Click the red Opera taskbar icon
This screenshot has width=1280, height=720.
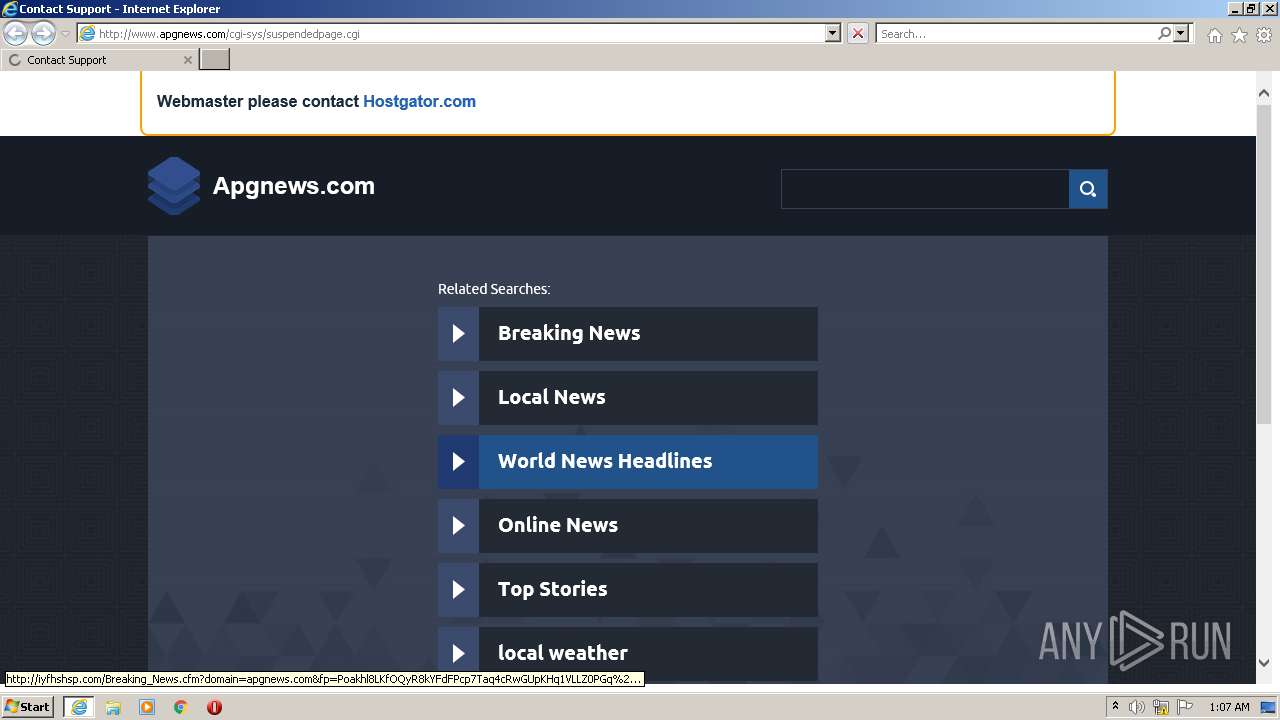click(214, 707)
